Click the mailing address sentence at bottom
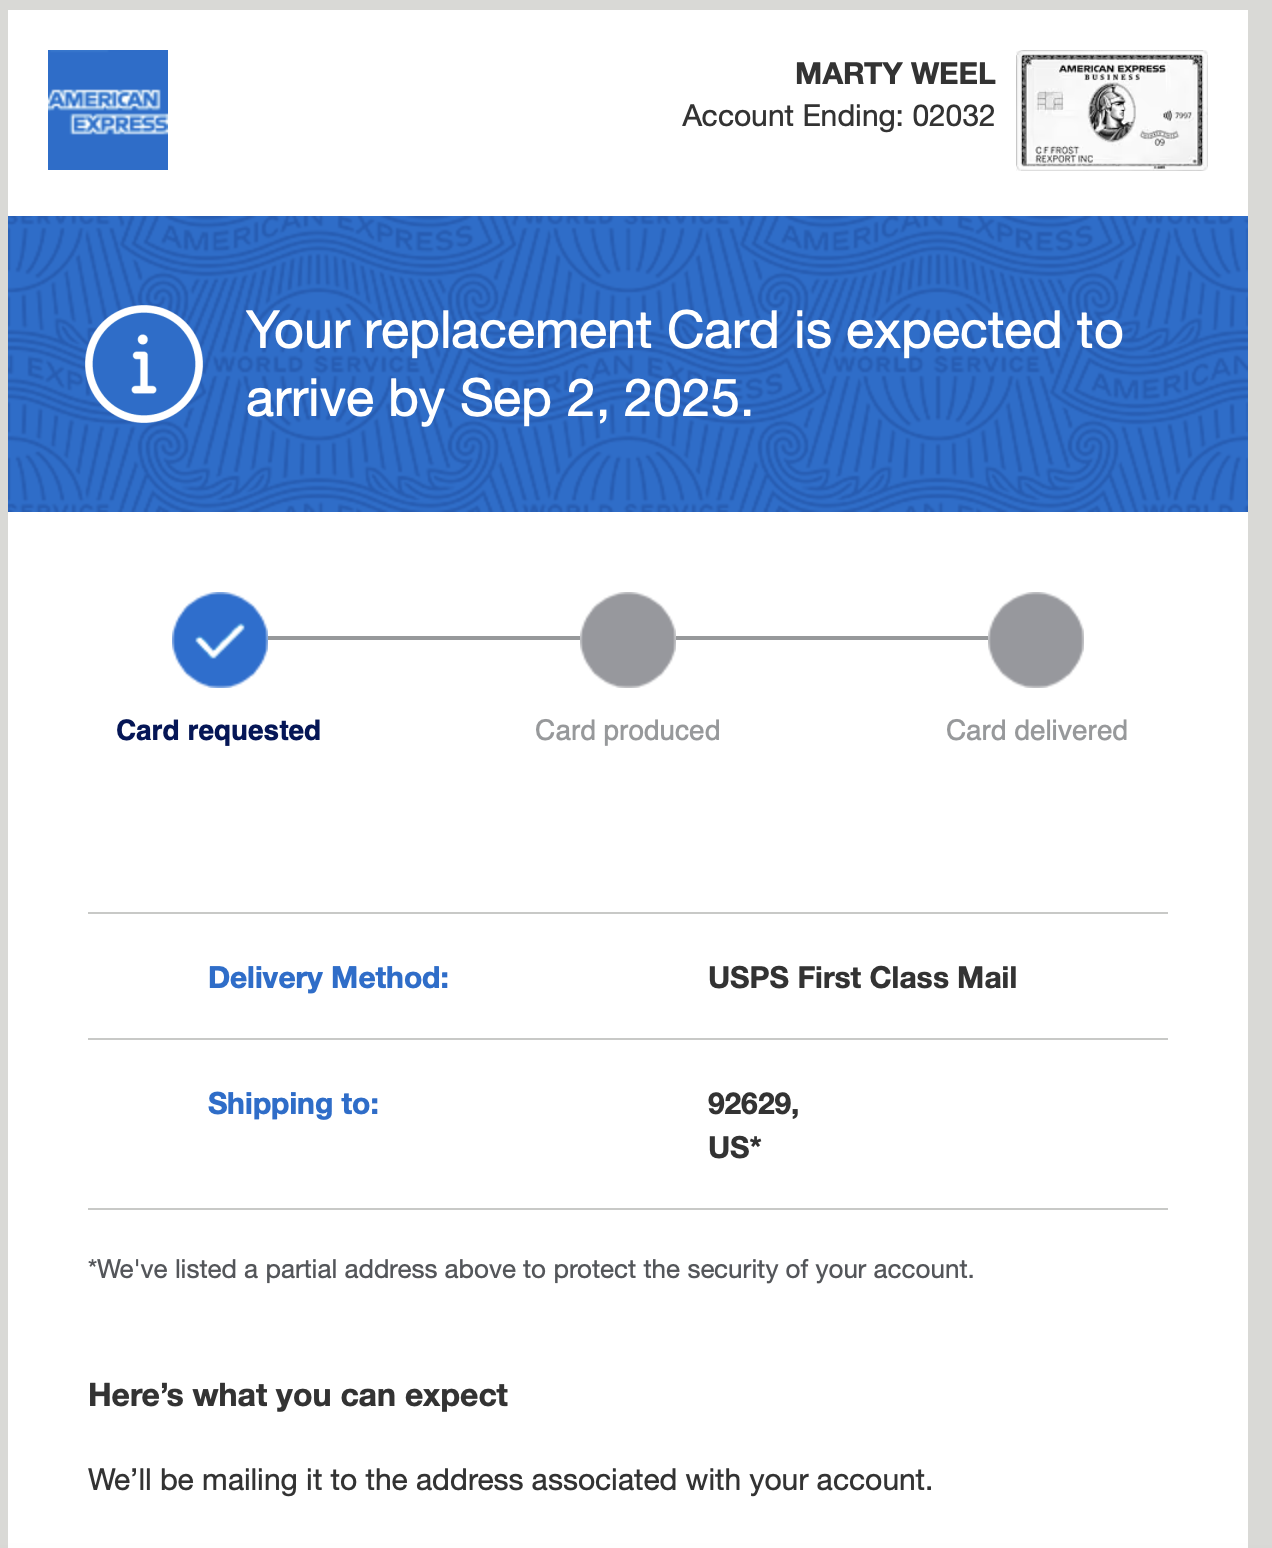 [510, 1480]
